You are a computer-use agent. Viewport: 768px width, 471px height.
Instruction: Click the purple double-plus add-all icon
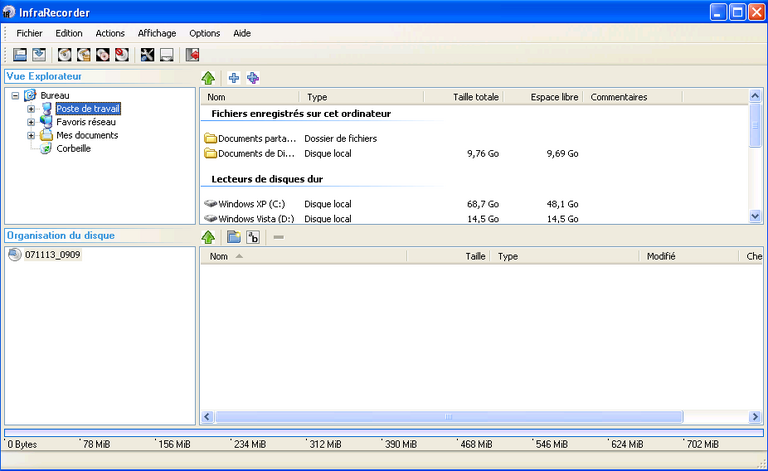pos(253,78)
